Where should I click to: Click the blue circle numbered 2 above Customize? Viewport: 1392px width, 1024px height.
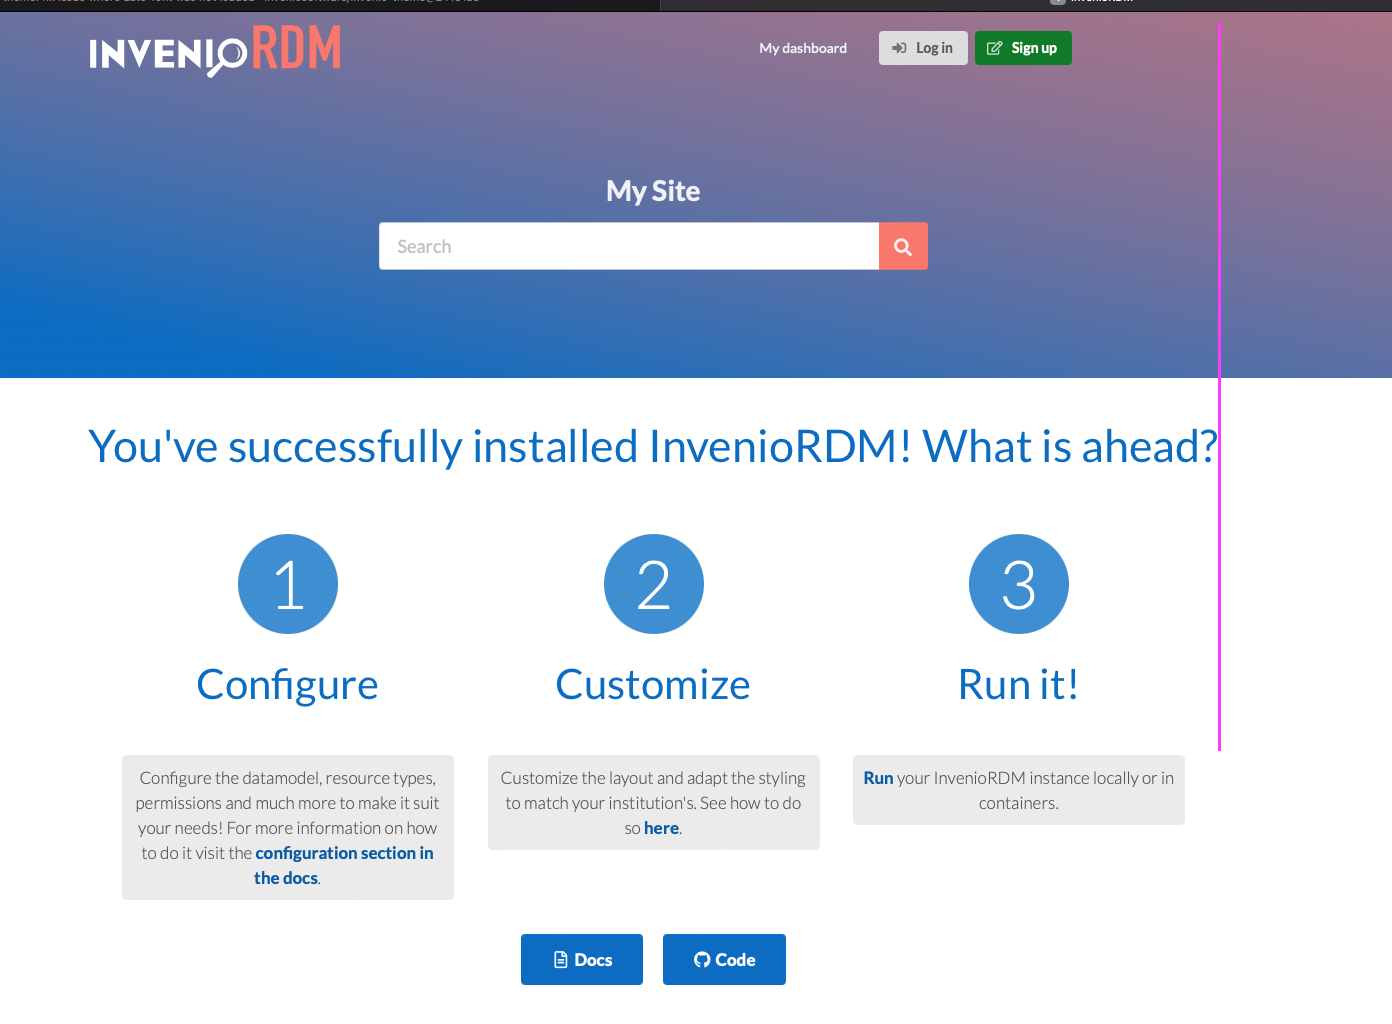[653, 584]
